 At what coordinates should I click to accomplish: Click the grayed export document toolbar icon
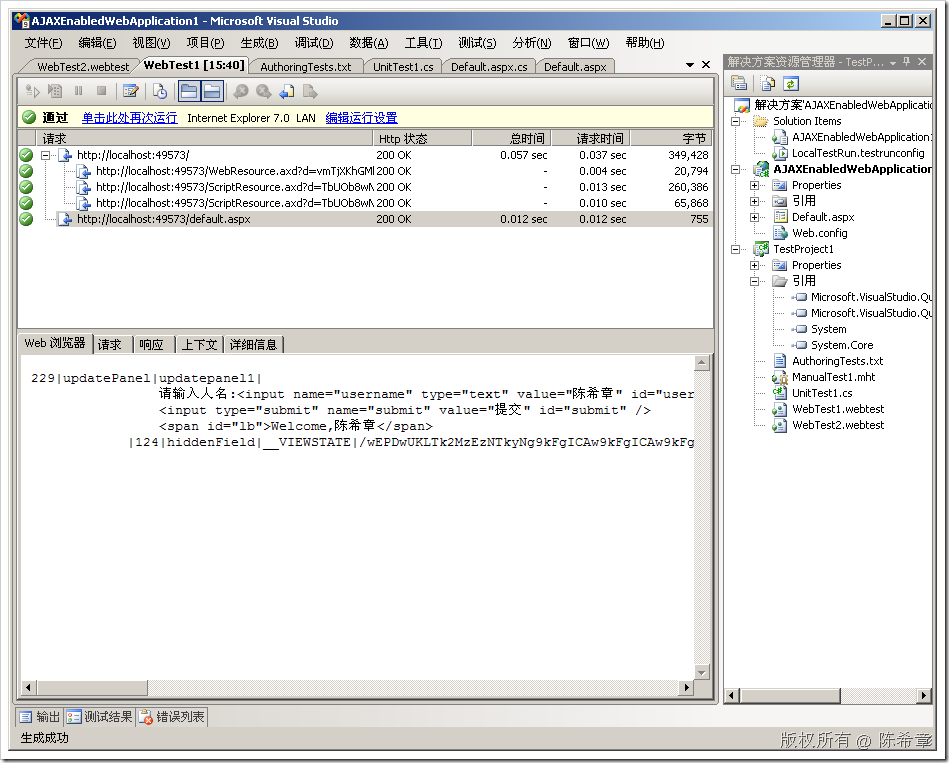point(310,91)
